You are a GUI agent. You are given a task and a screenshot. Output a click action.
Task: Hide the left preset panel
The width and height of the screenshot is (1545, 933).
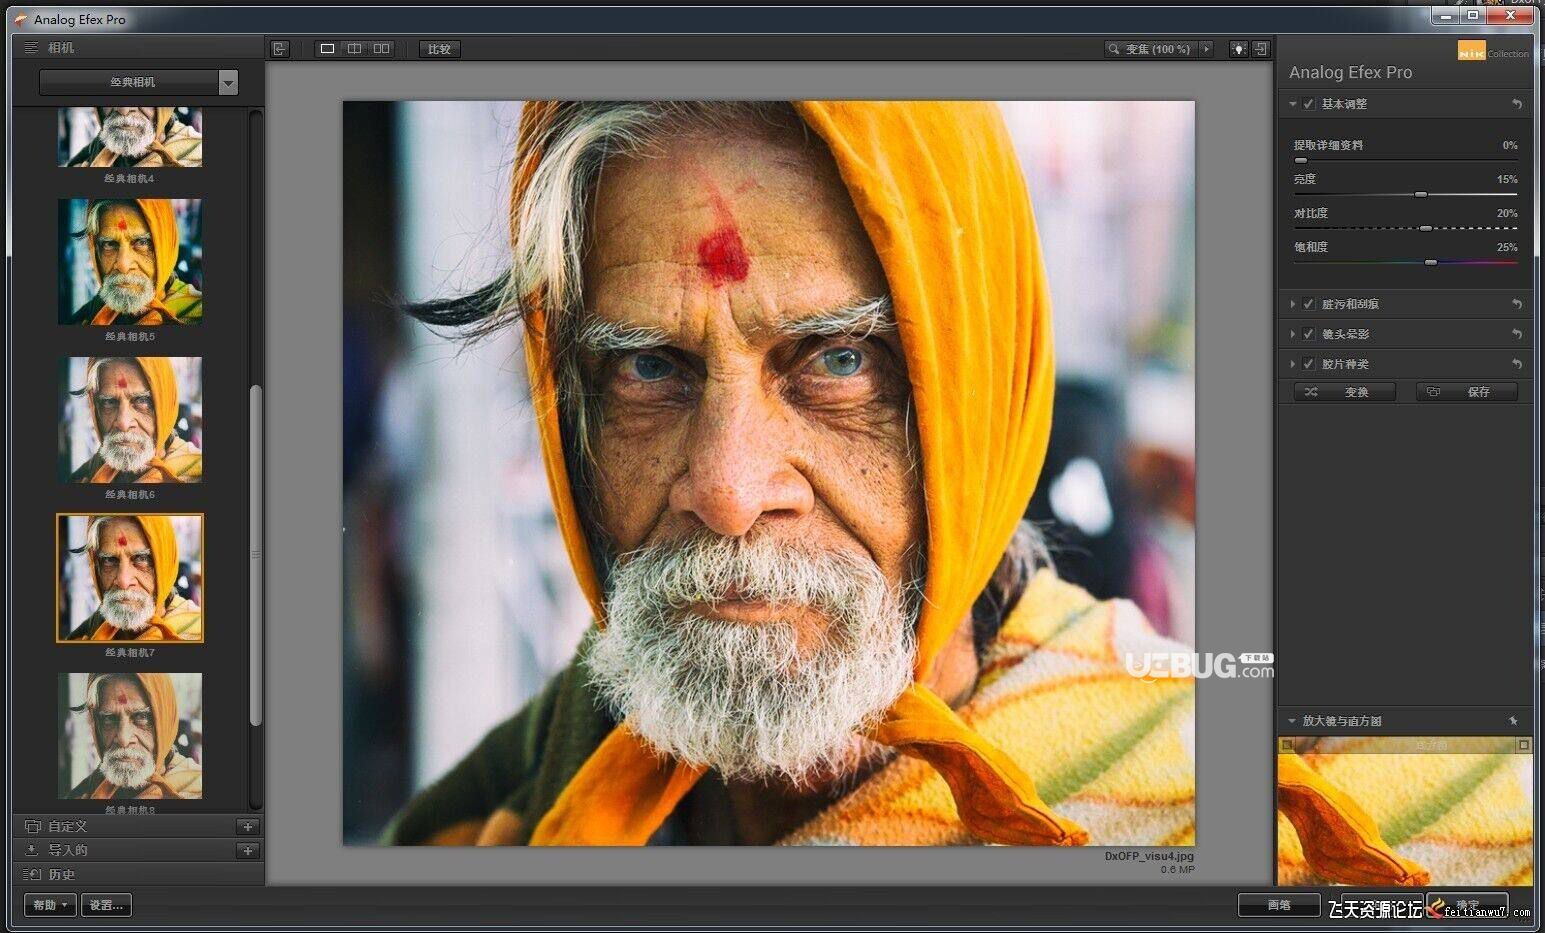point(280,48)
